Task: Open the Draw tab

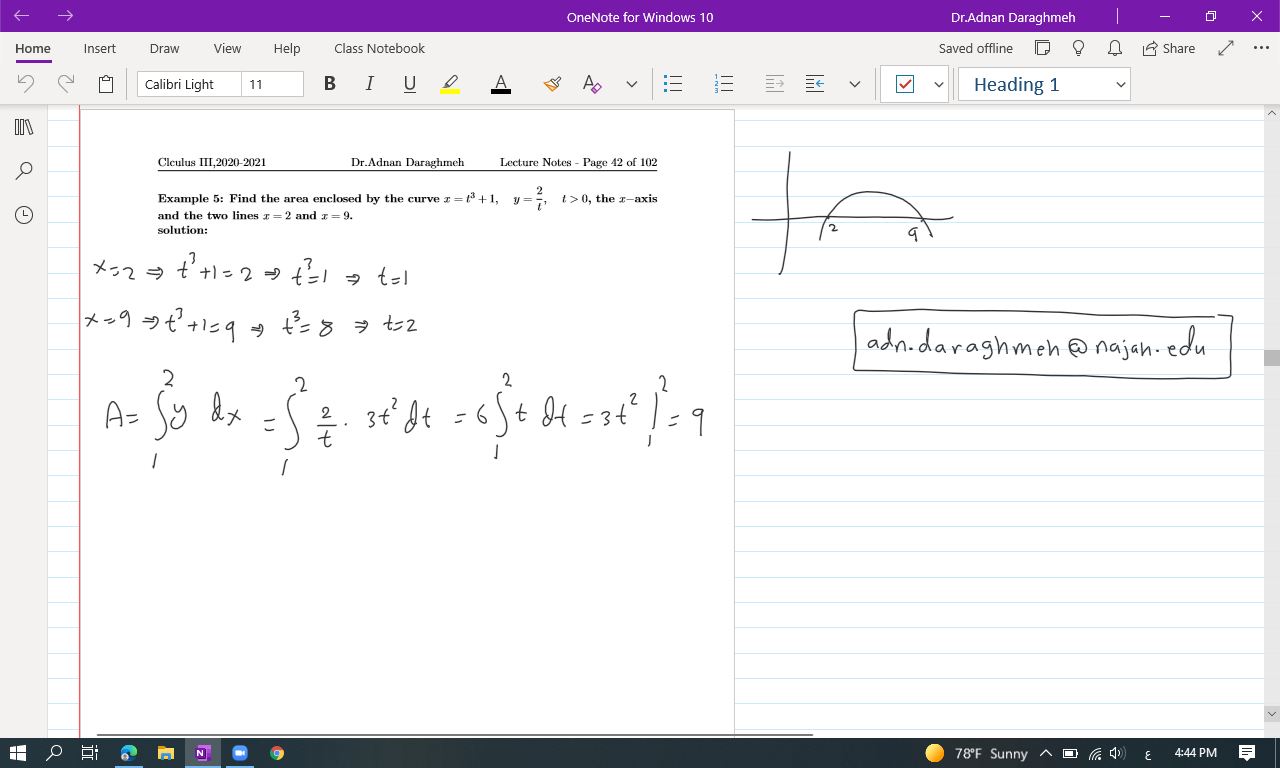Action: pos(164,48)
